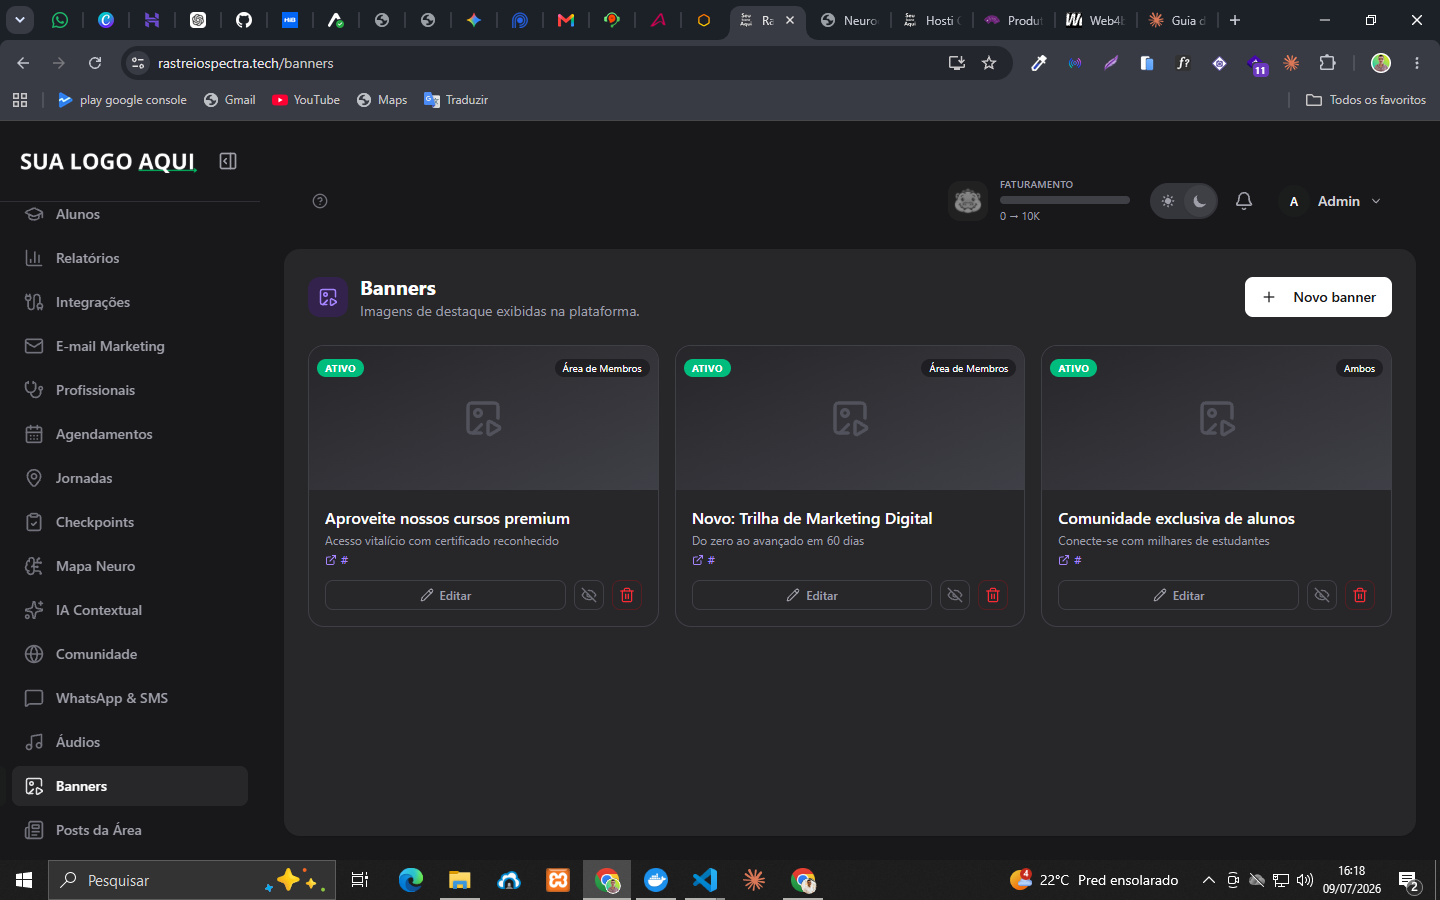The image size is (1440, 900).
Task: Open Profissionais in the sidebar
Action: (130, 390)
